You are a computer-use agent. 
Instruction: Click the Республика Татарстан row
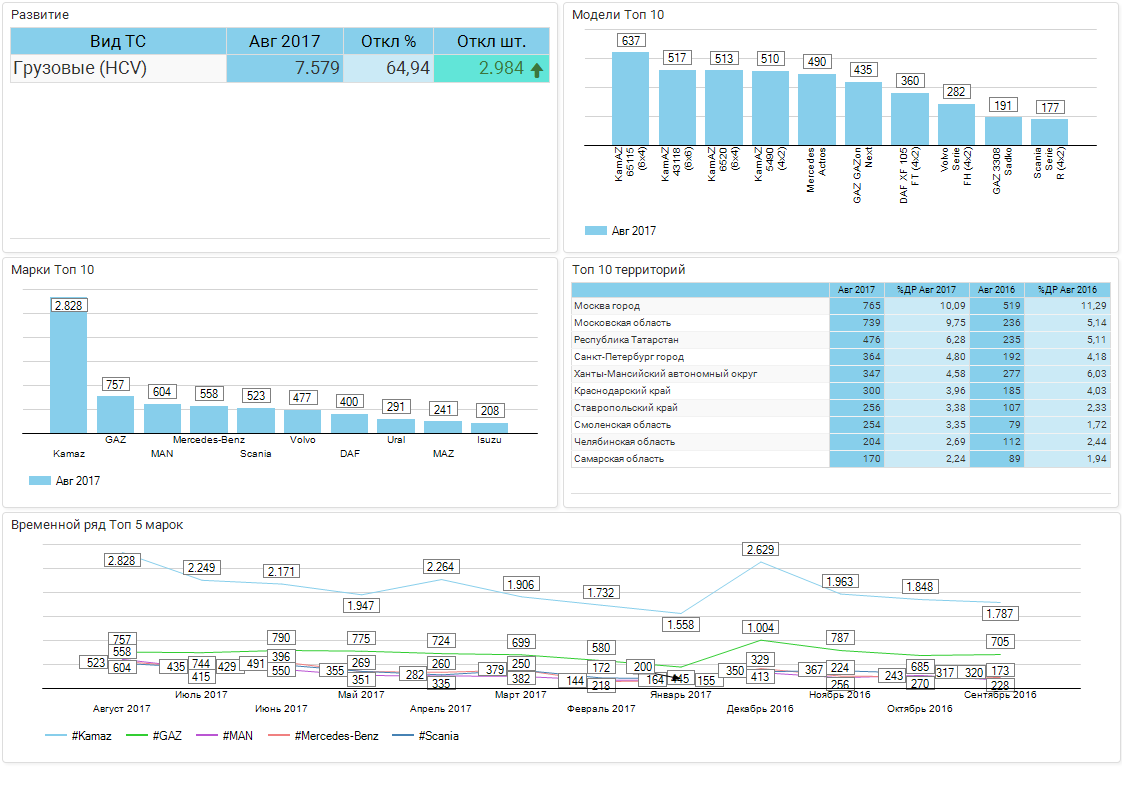pyautogui.click(x=841, y=340)
